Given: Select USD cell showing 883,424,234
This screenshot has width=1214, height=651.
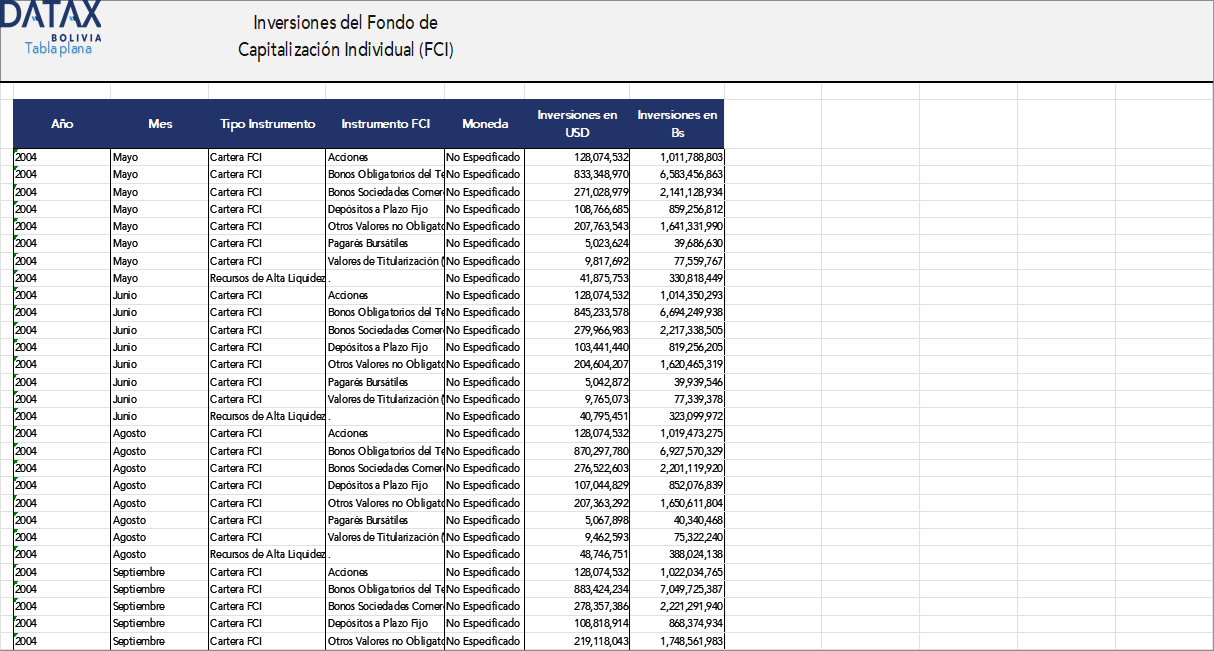Looking at the screenshot, I should (578, 589).
